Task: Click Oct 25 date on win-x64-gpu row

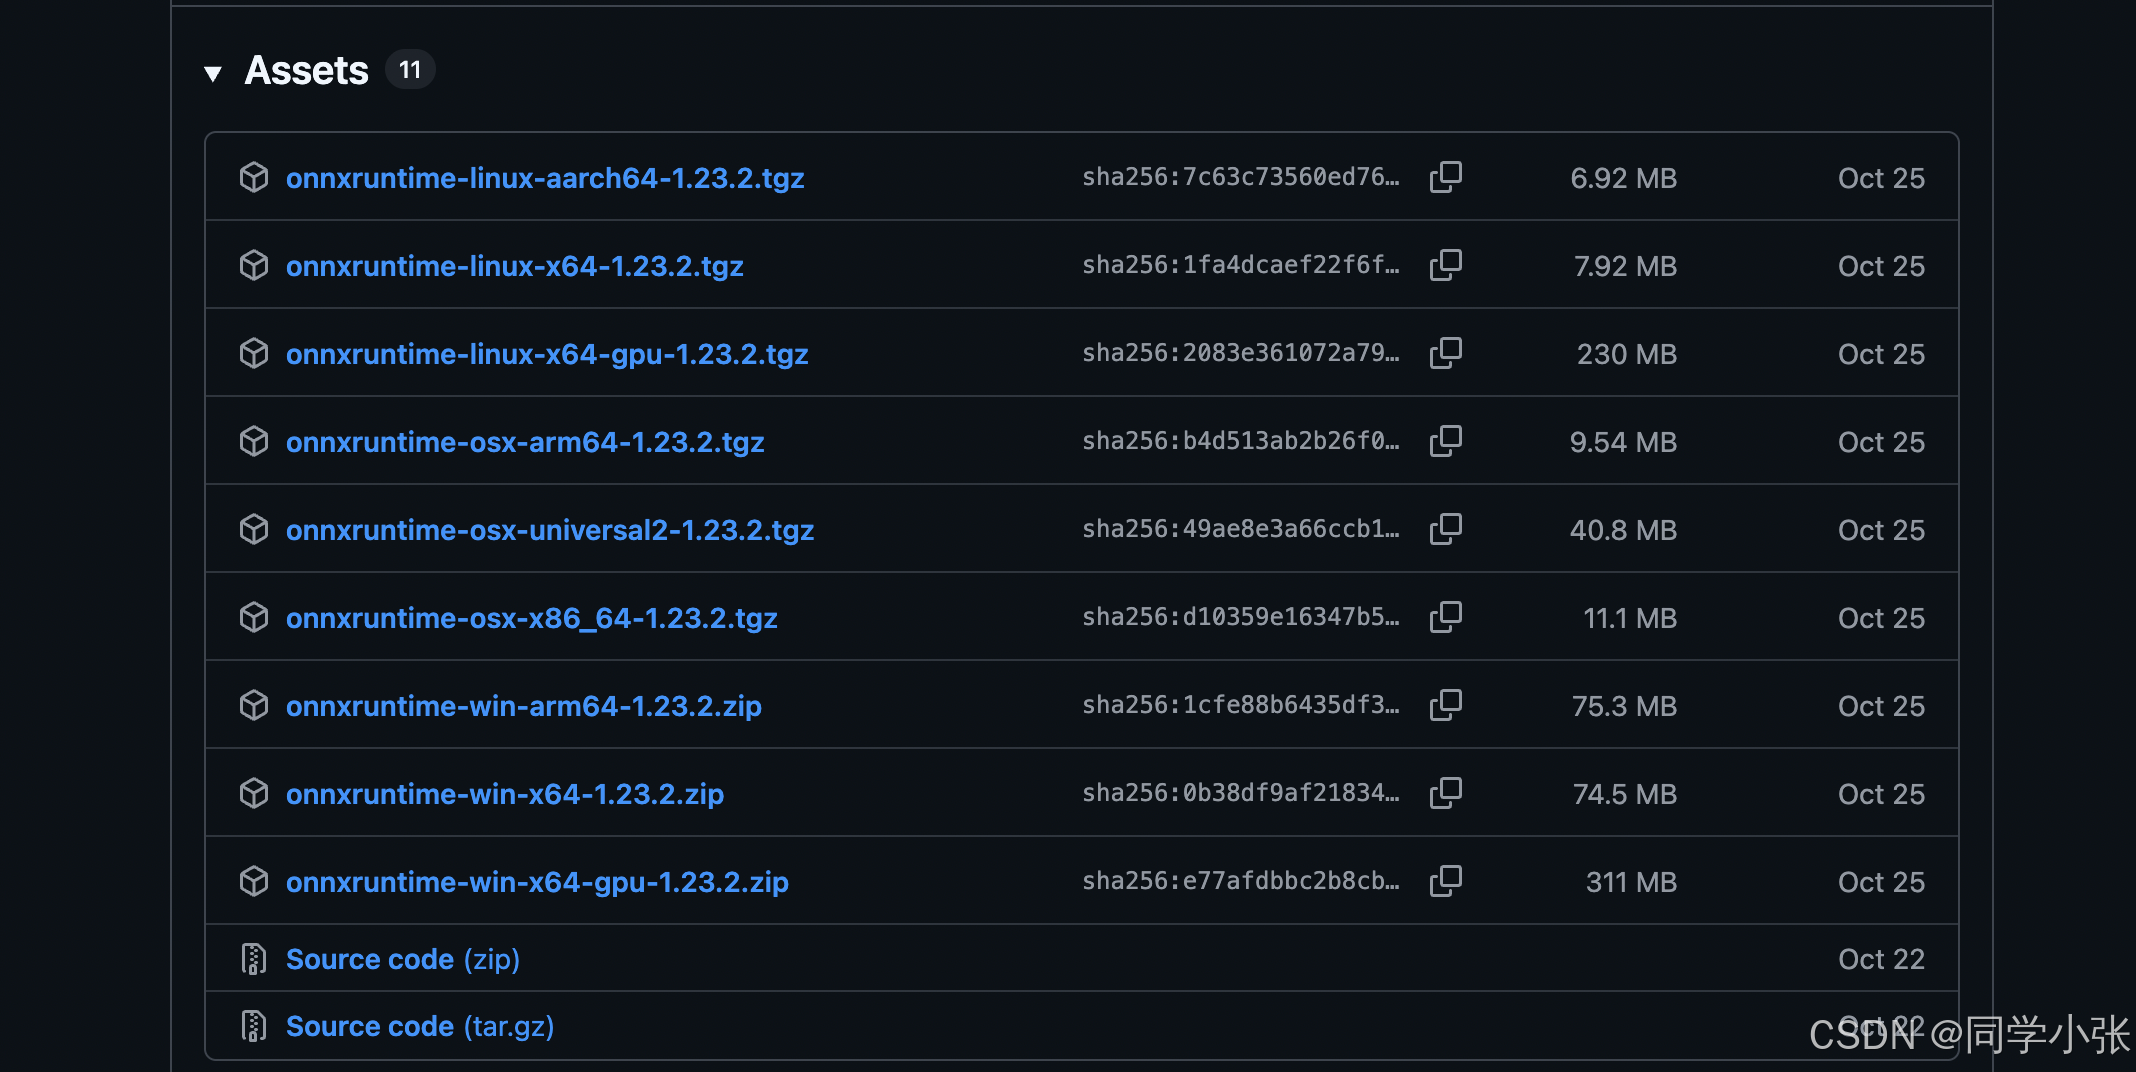Action: coord(1881,882)
